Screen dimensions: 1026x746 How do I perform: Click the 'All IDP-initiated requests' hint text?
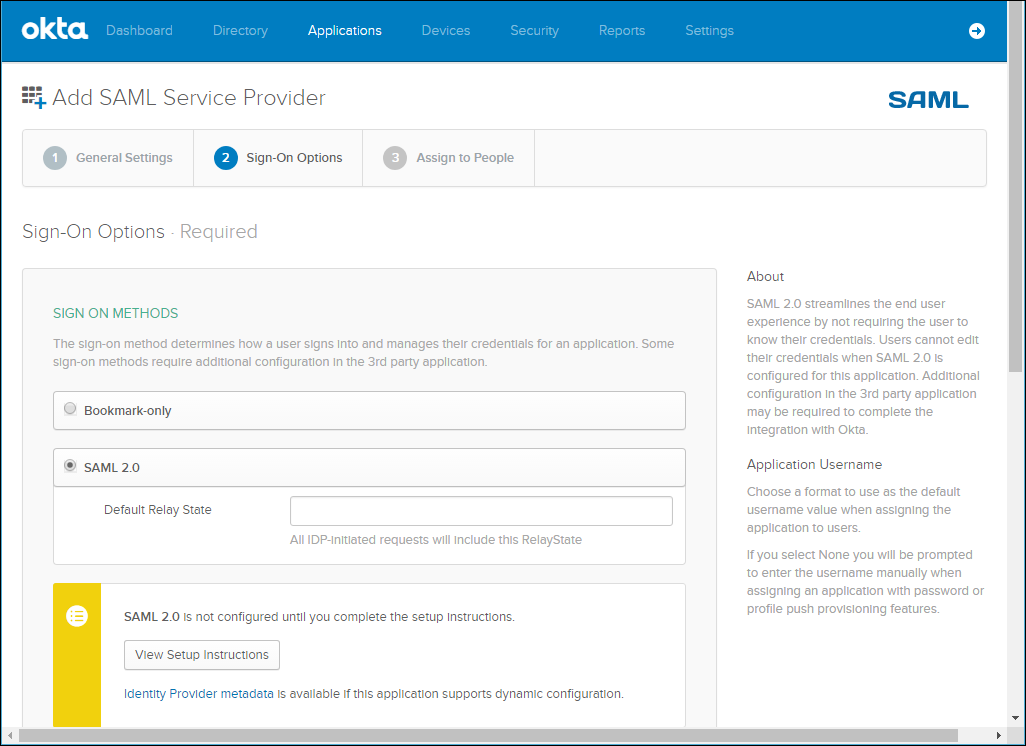(436, 540)
